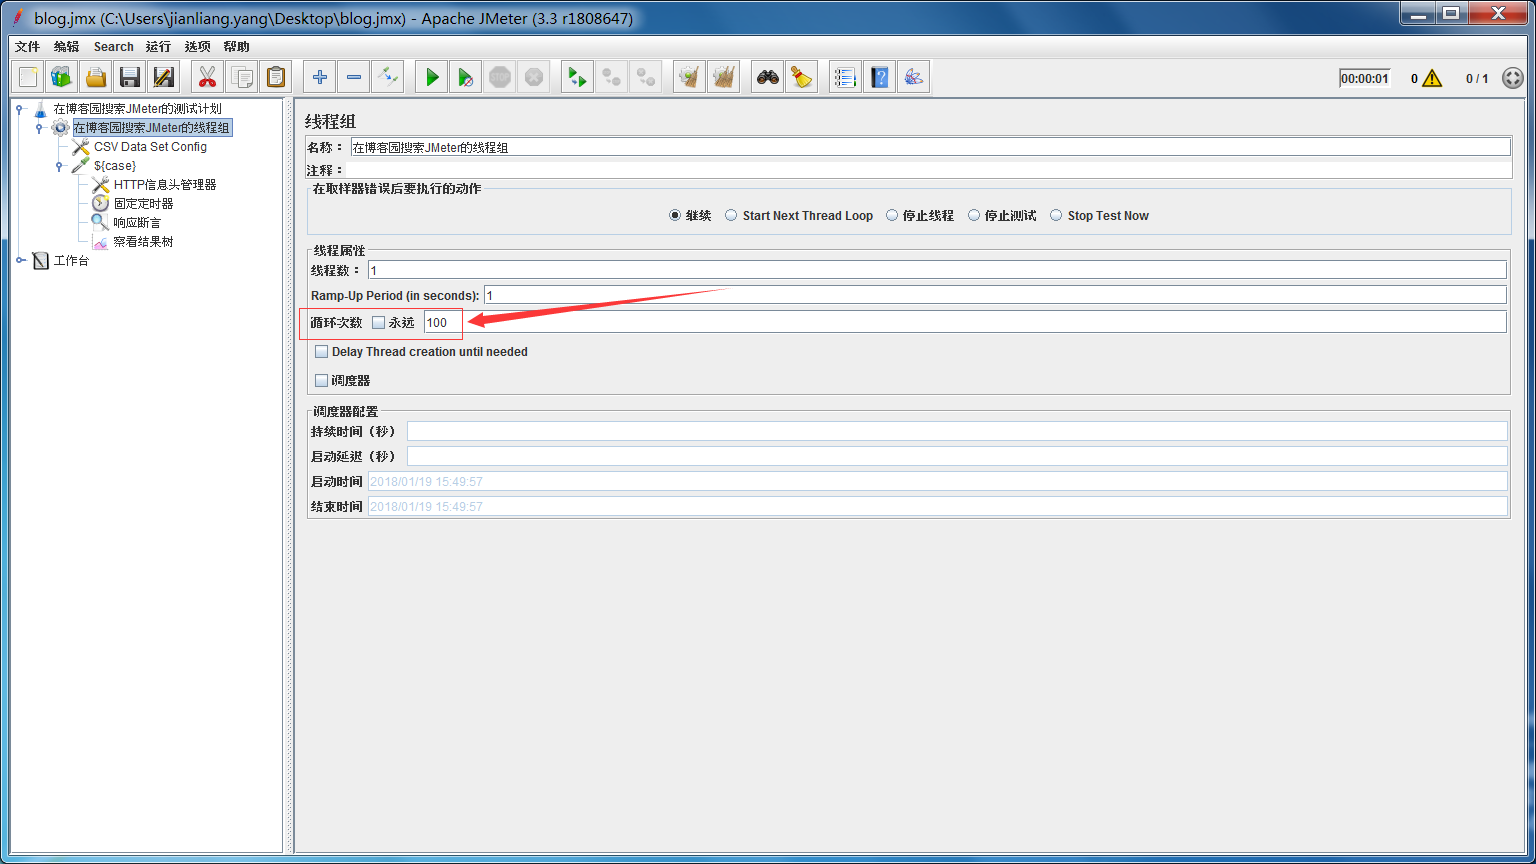Open the 运行 menu
The height and width of the screenshot is (864, 1536).
coord(158,46)
